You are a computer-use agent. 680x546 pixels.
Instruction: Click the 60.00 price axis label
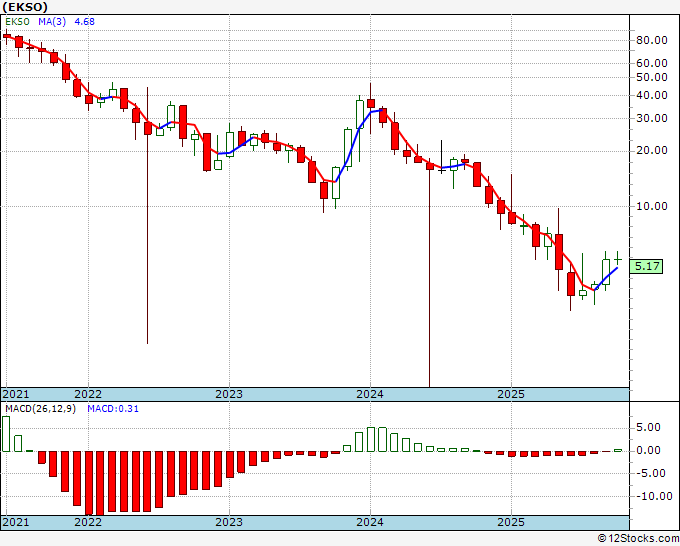click(x=651, y=63)
